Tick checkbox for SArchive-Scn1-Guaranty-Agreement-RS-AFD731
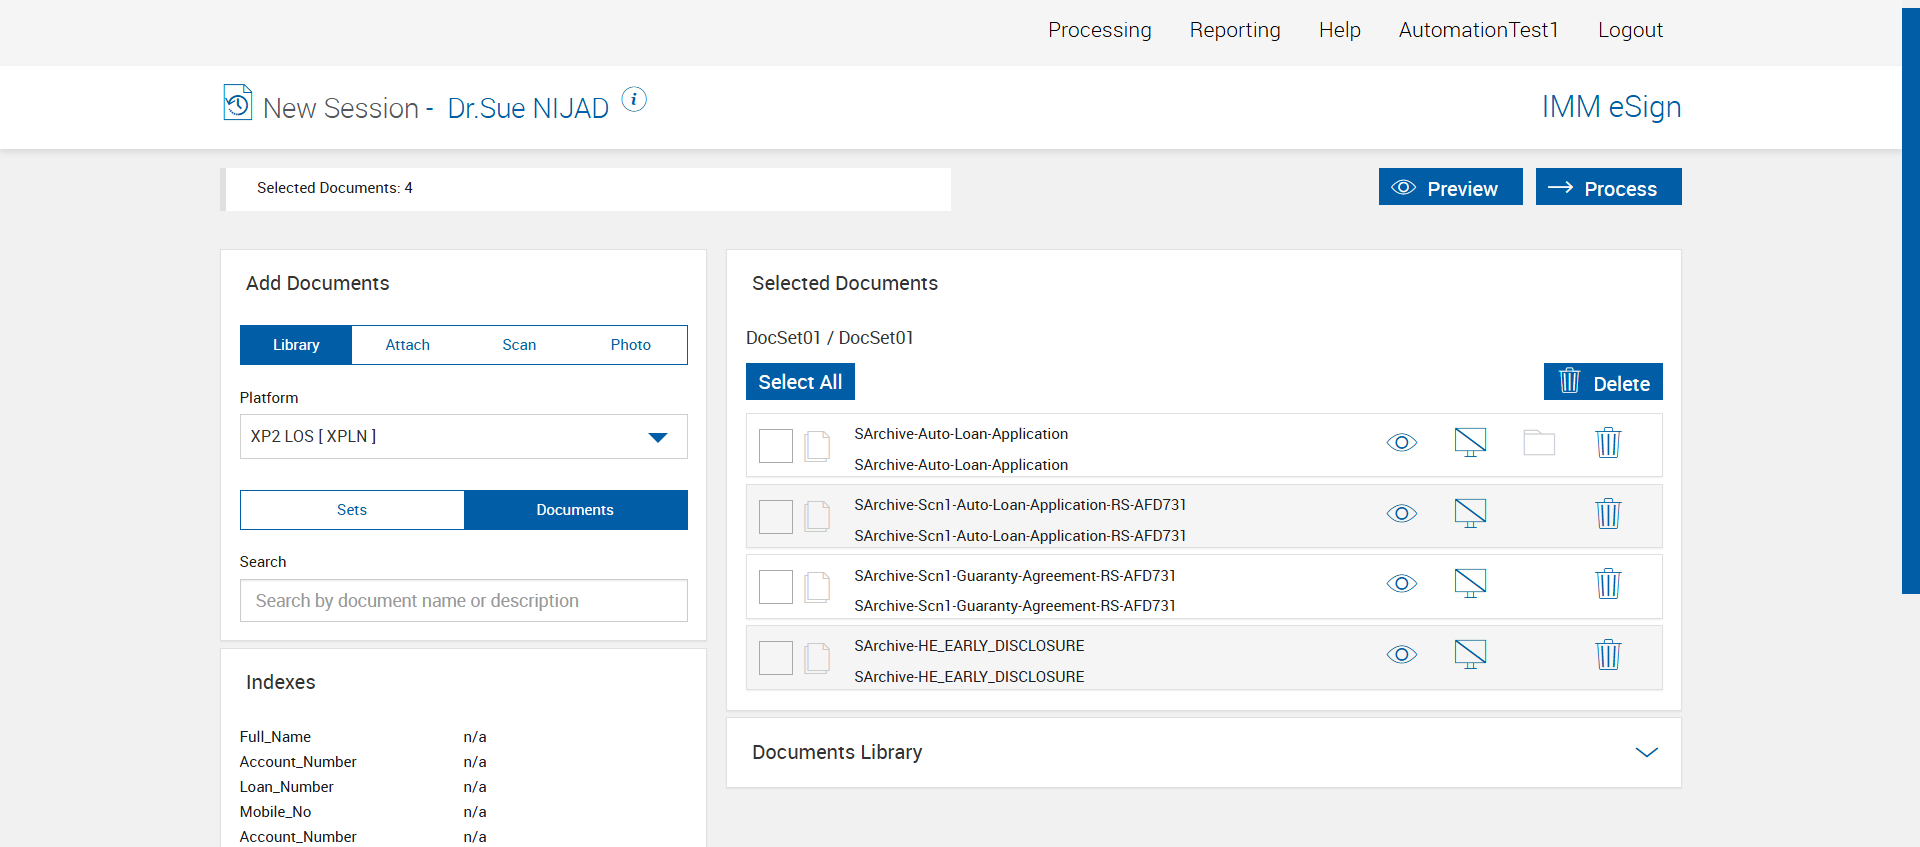This screenshot has height=847, width=1920. pyautogui.click(x=775, y=587)
